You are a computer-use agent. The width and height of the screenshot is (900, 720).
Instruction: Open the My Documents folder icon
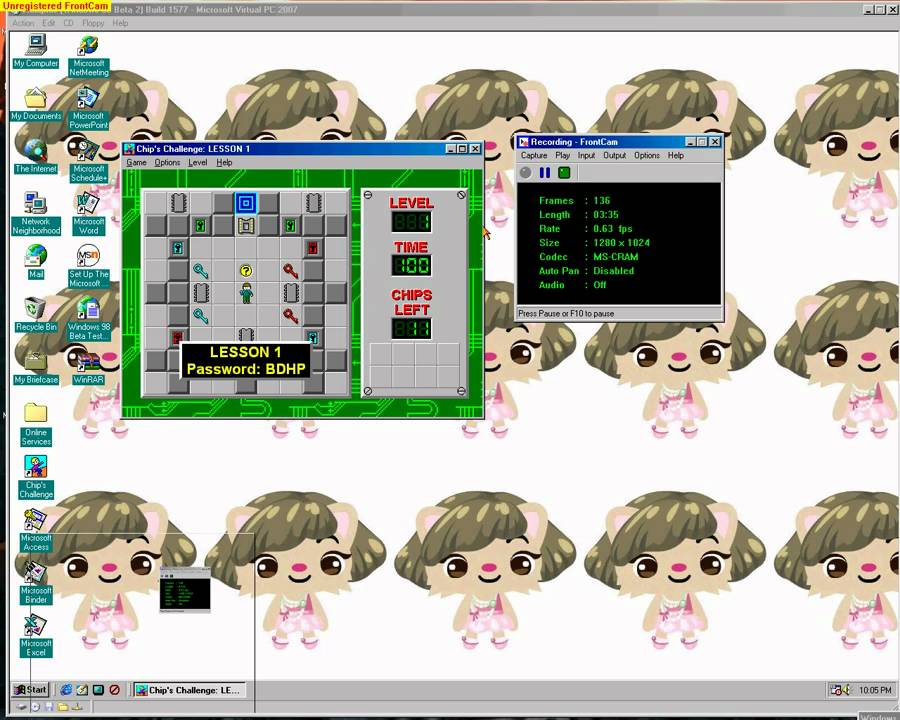[x=36, y=103]
